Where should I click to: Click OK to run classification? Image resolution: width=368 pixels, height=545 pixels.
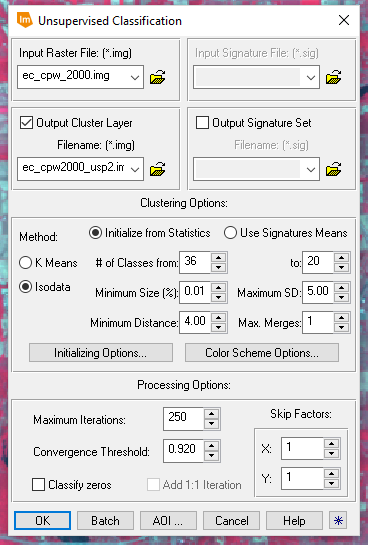tap(42, 520)
